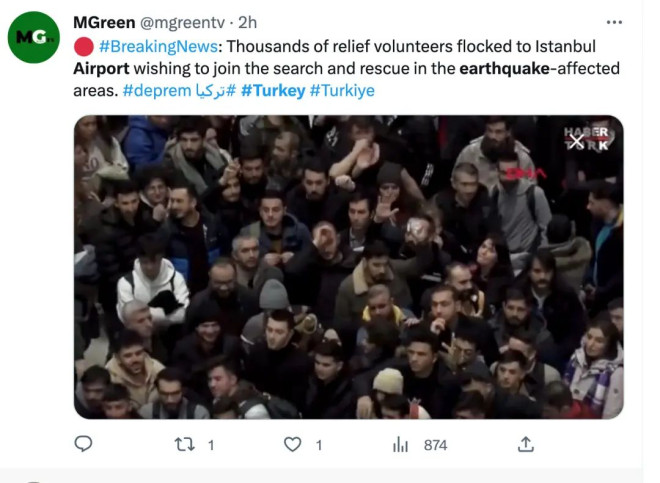The height and width of the screenshot is (483, 660).
Task: Like the tweet with heart icon
Action: (x=293, y=445)
